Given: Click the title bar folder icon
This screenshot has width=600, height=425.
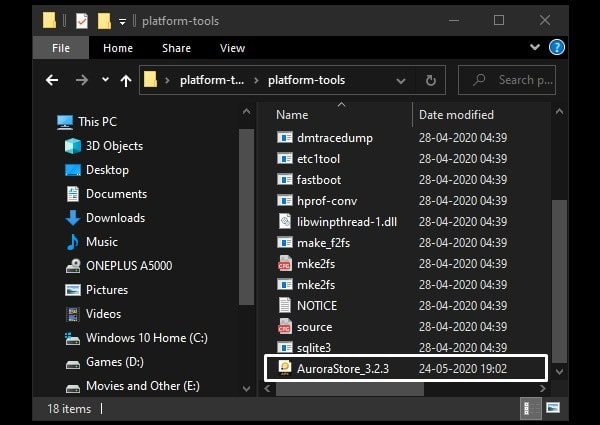Looking at the screenshot, I should click(49, 21).
